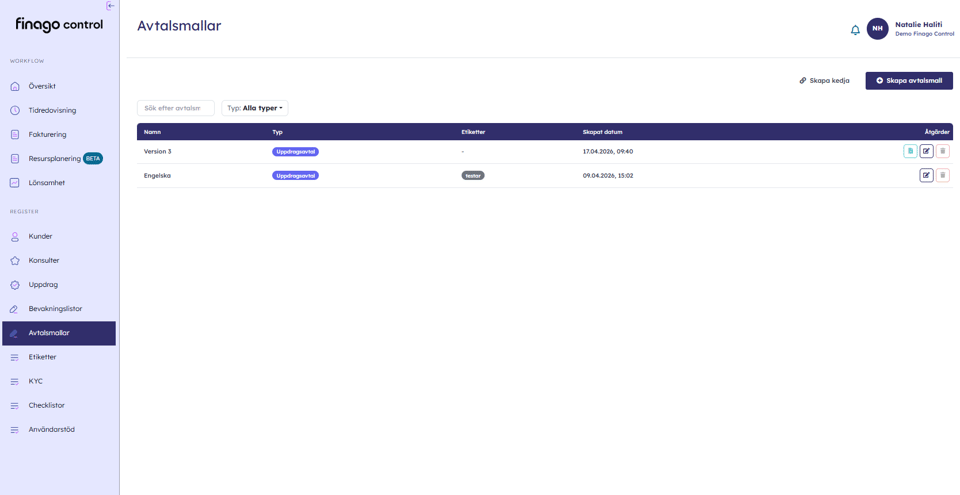Click the Skapa kedja link
The width and height of the screenshot is (960, 495).
[x=824, y=80]
